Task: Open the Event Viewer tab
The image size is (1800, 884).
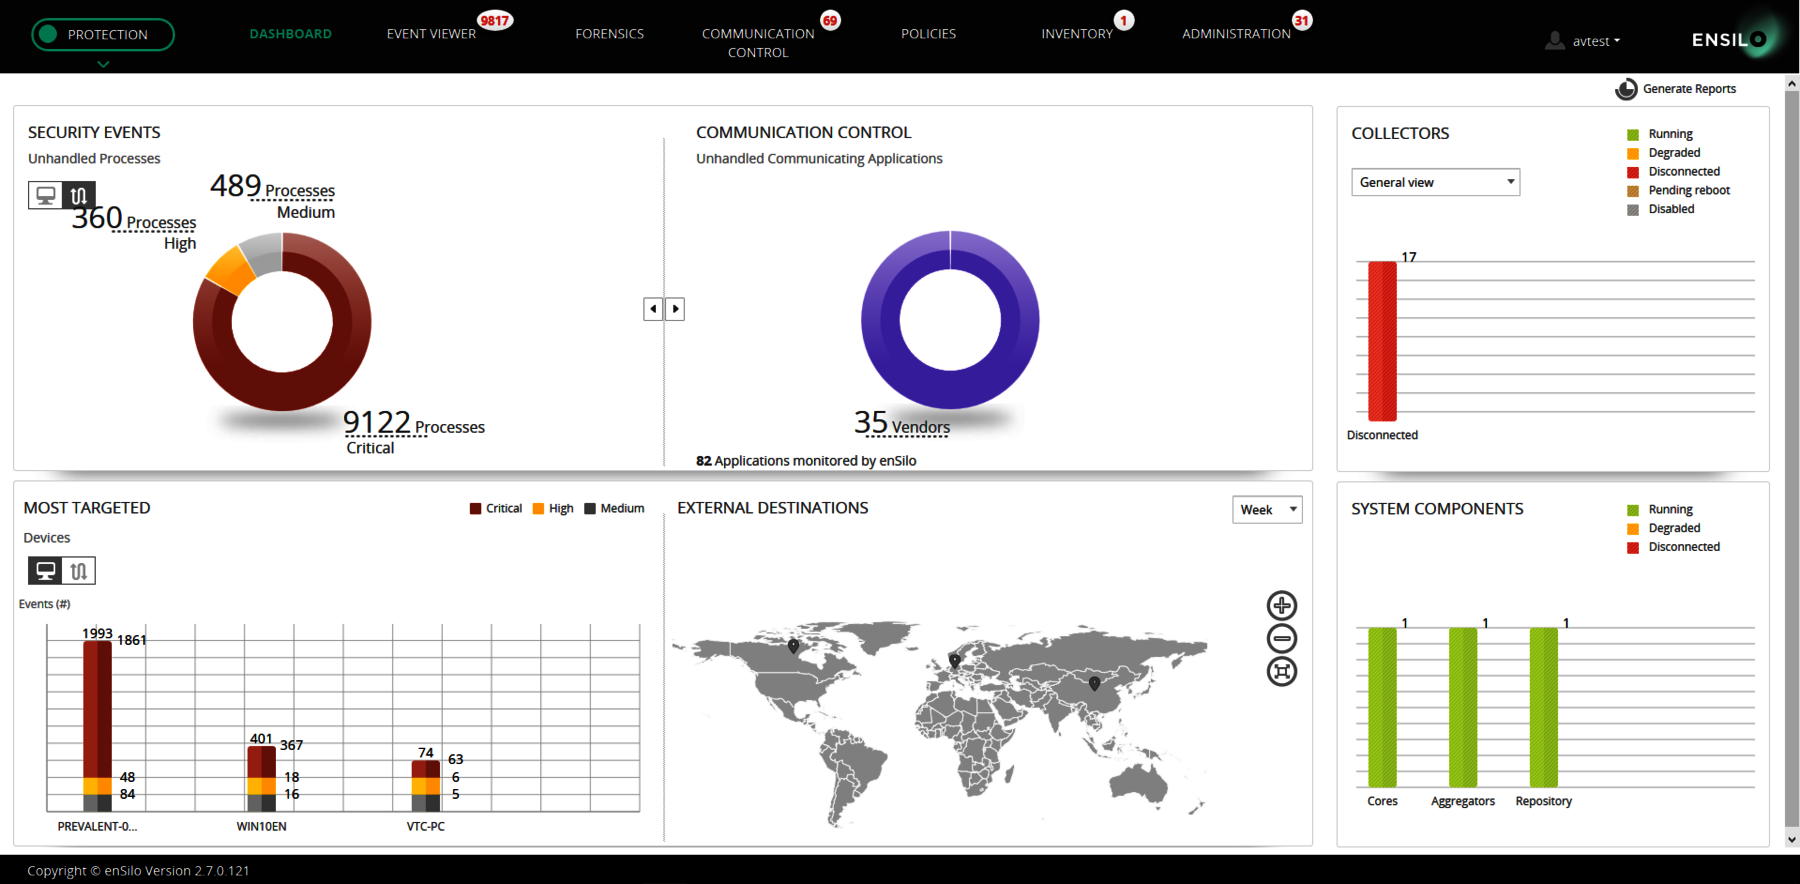Action: click(431, 34)
